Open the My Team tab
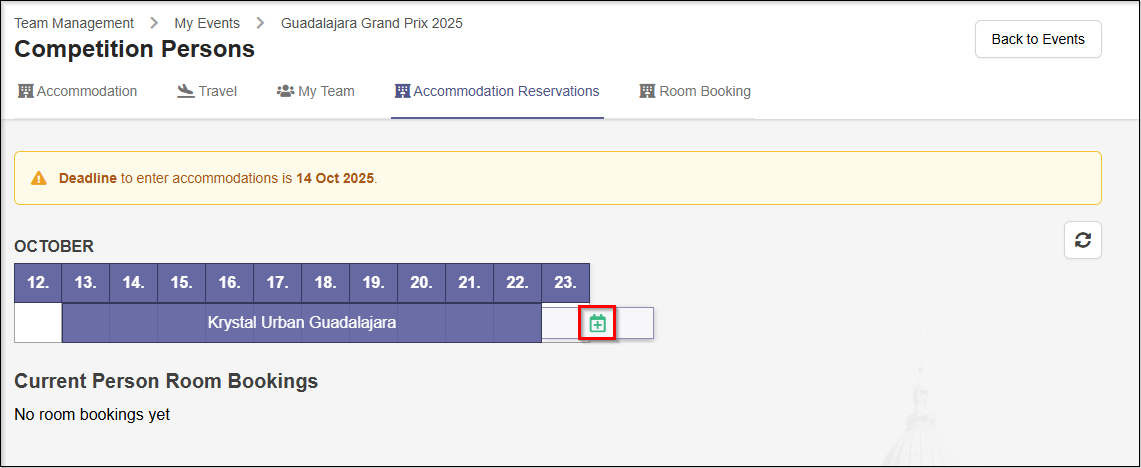1141x468 pixels. pyautogui.click(x=325, y=91)
